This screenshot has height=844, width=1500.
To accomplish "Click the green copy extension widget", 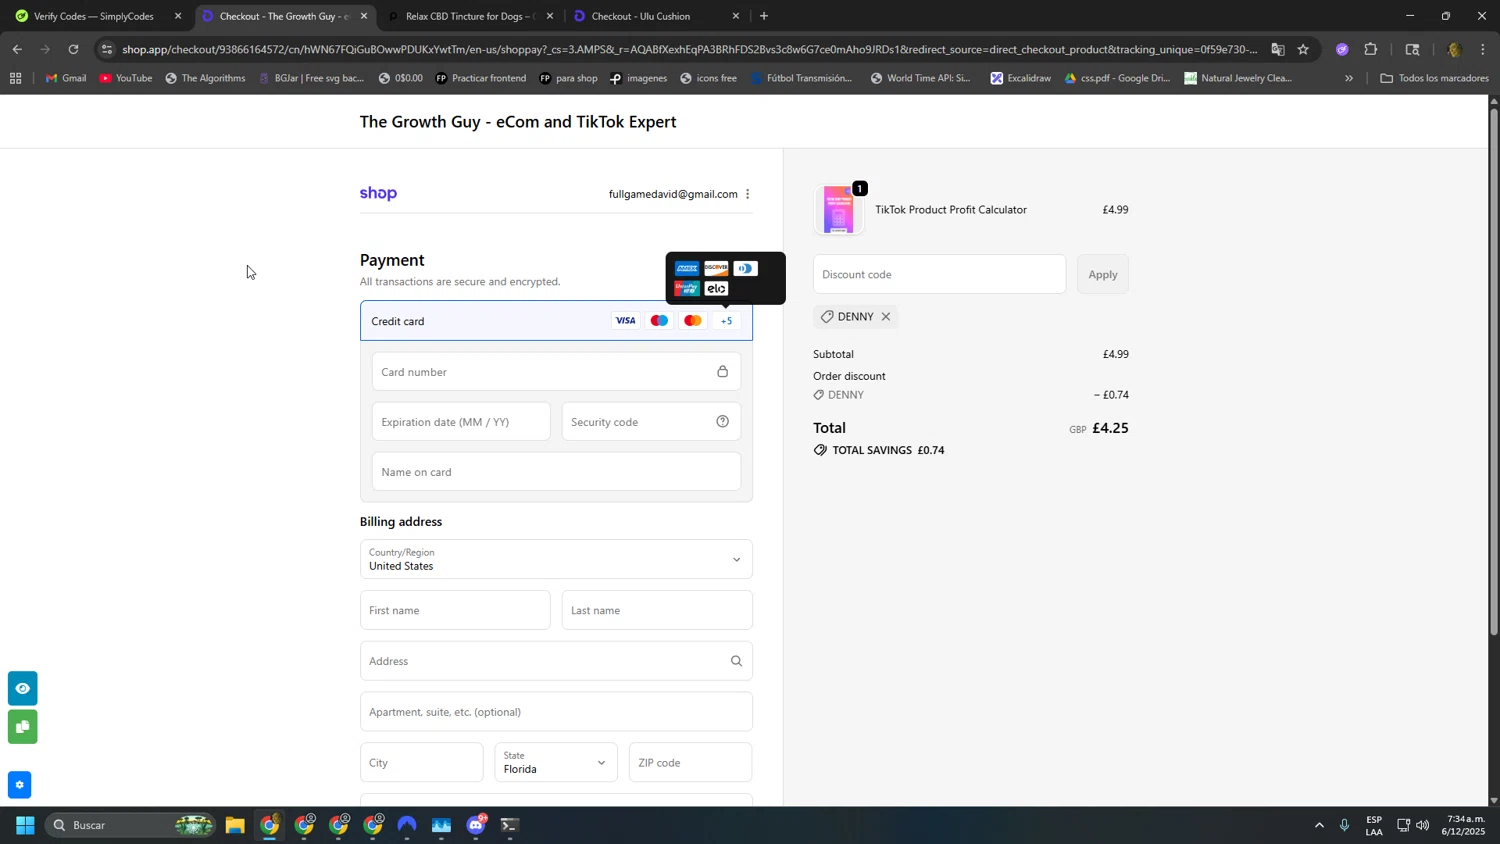I will pos(22,727).
